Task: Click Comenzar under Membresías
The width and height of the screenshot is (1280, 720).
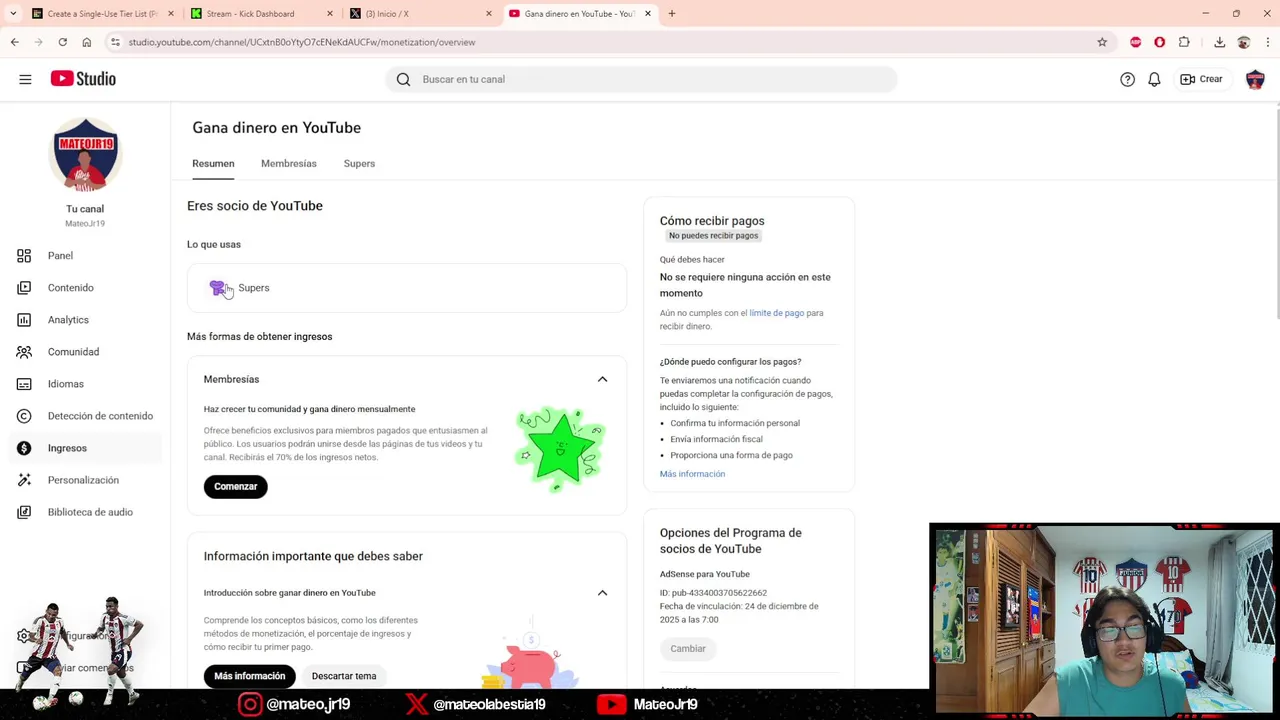Action: pos(235,486)
